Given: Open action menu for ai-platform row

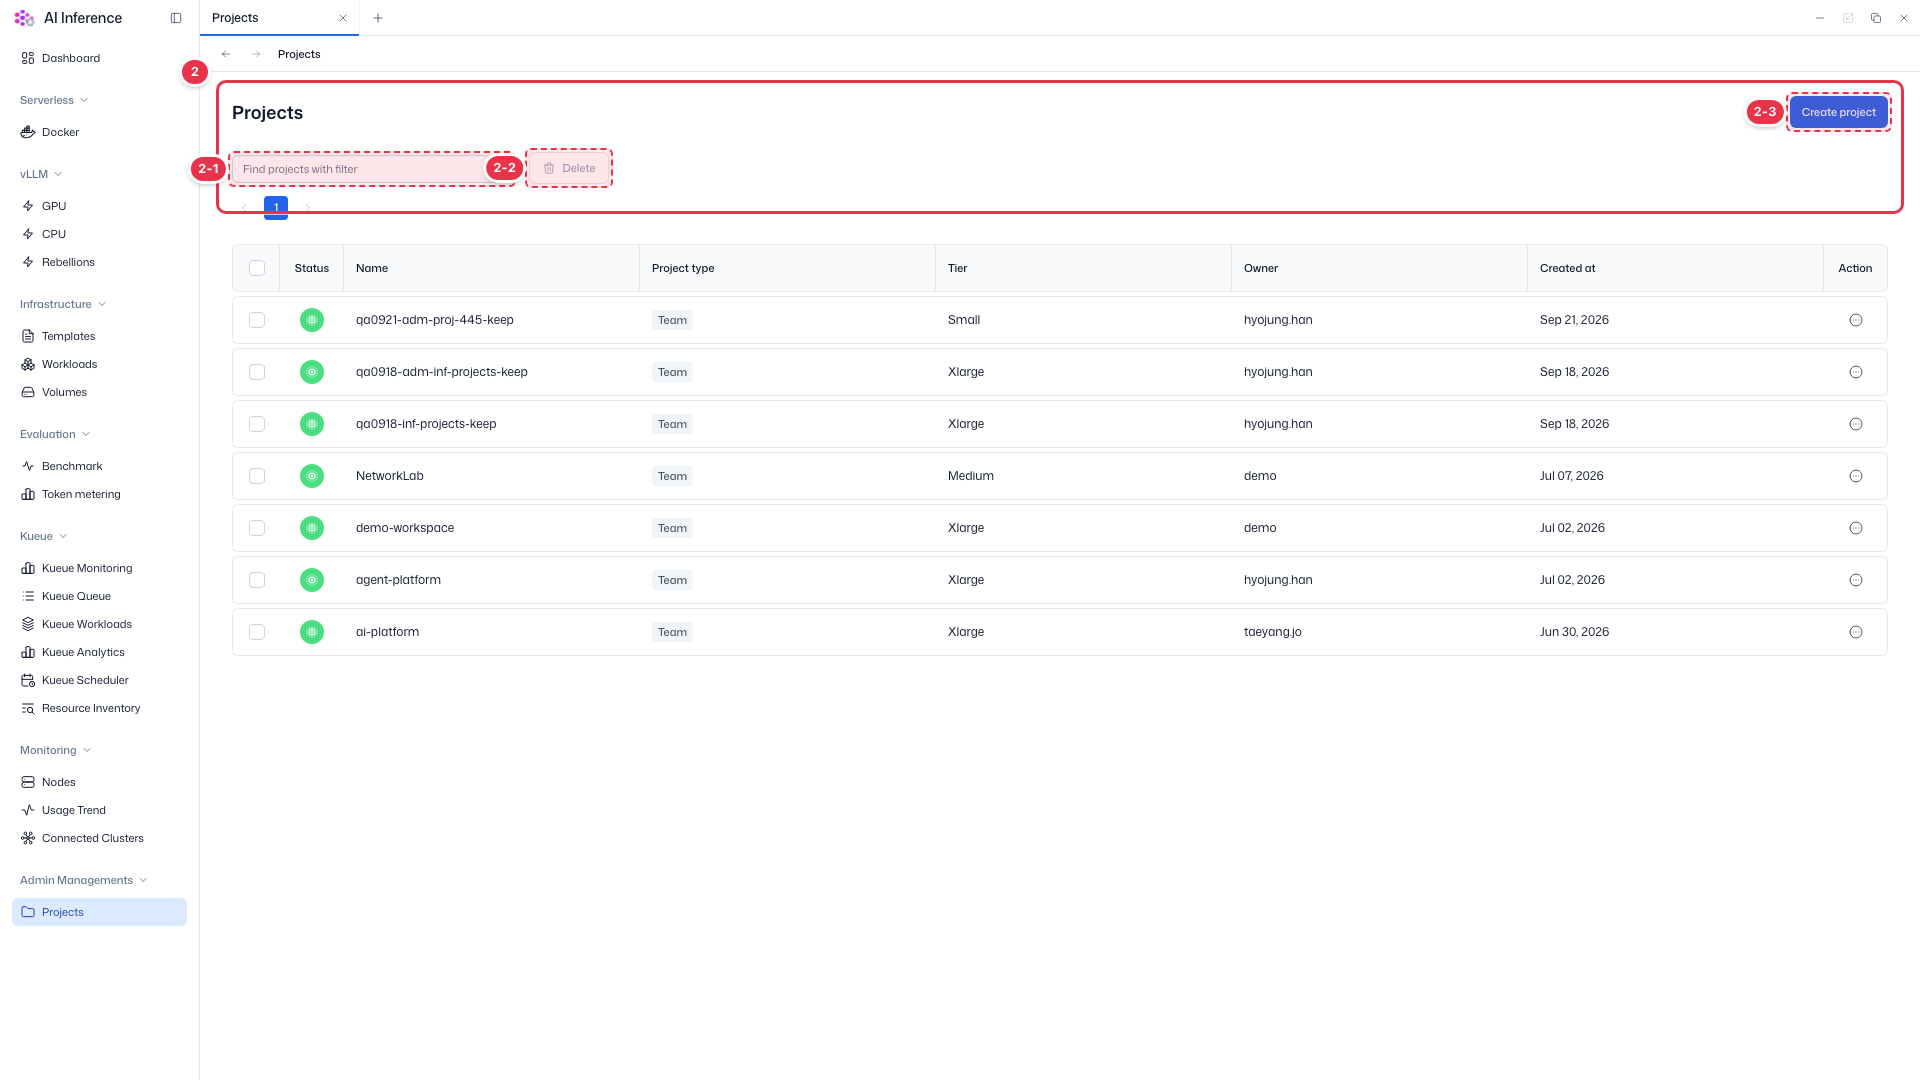Looking at the screenshot, I should click(1856, 632).
